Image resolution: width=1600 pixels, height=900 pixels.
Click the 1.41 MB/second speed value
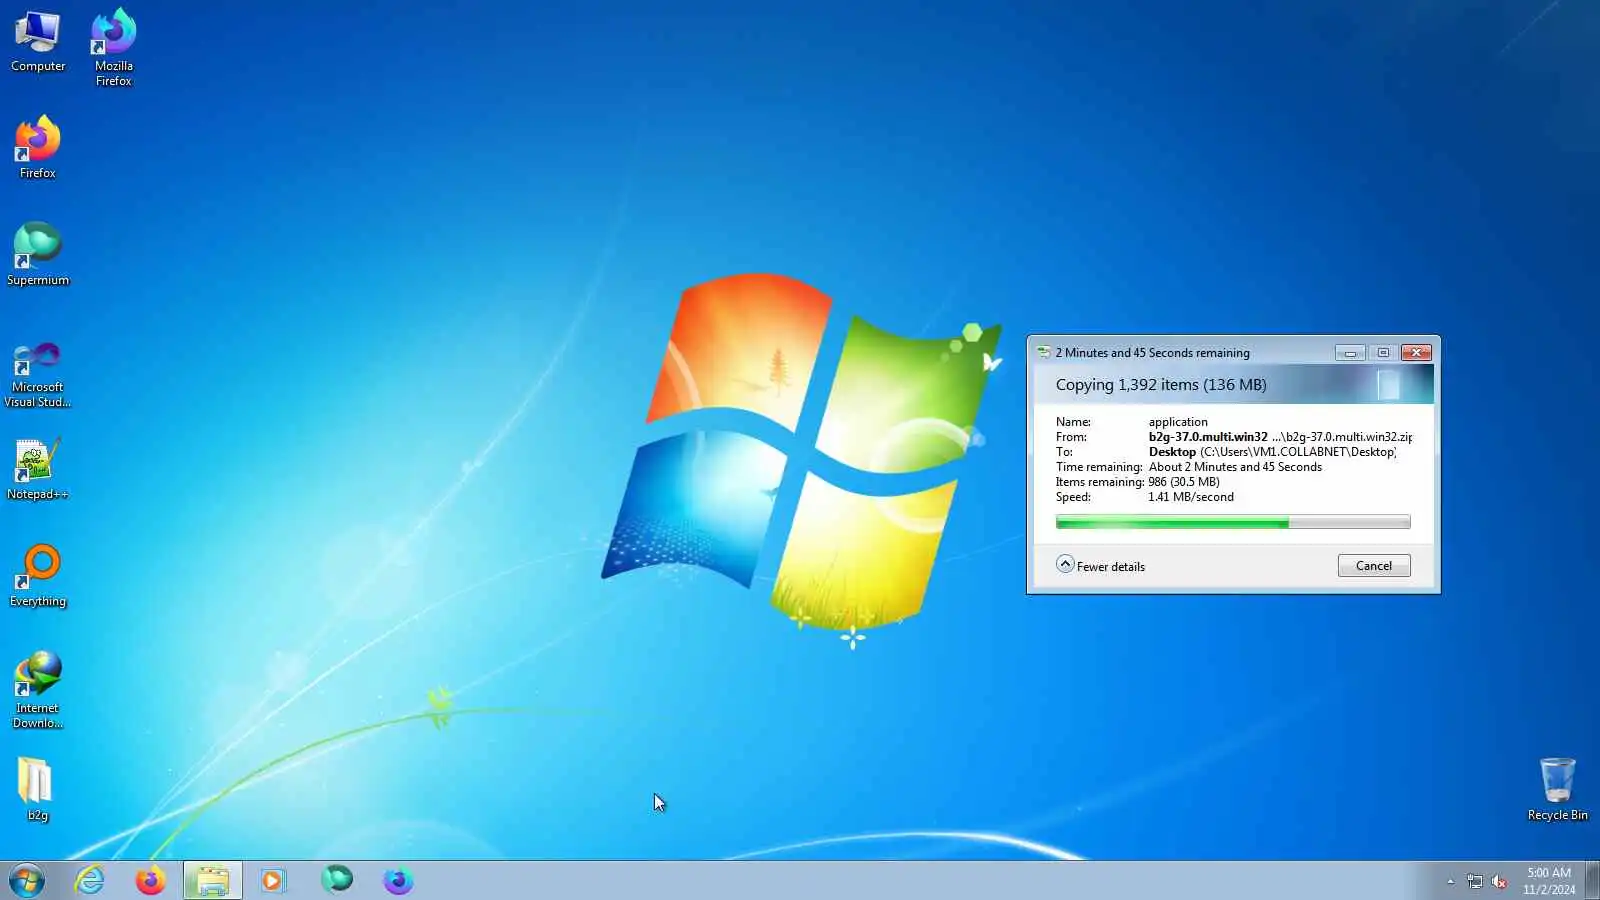pyautogui.click(x=1191, y=497)
